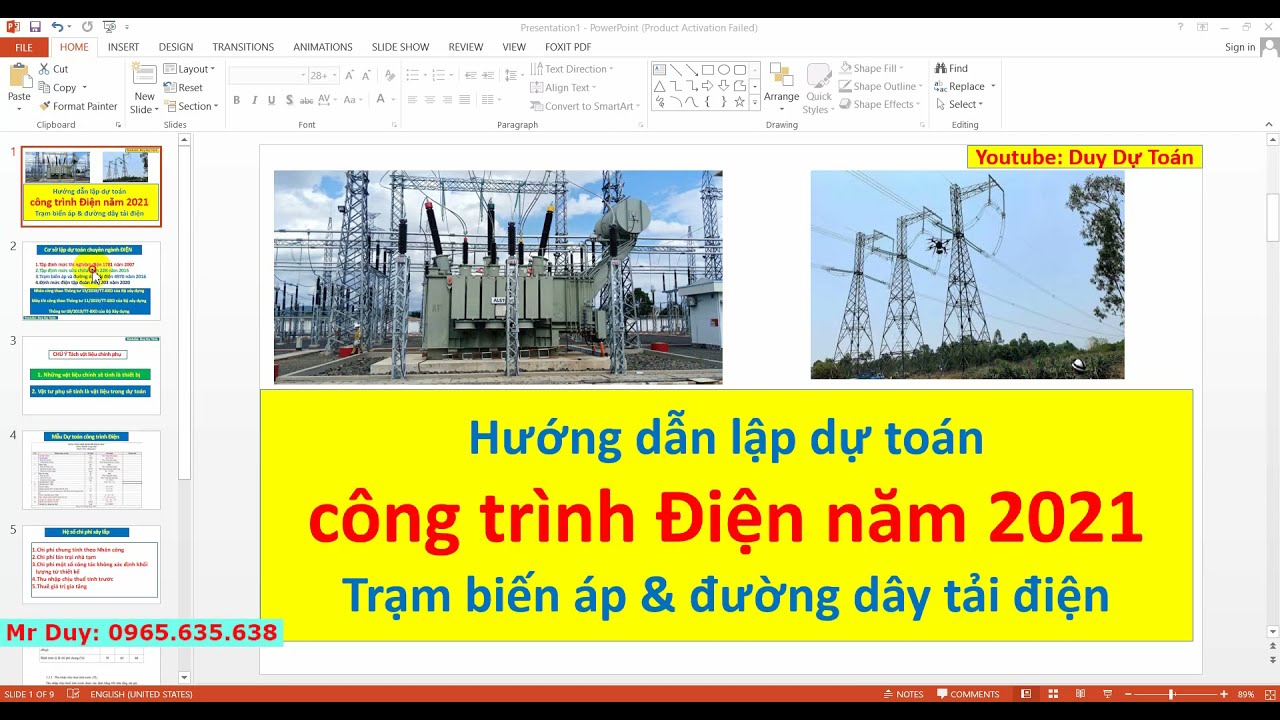
Task: Open the Select dropdown in Editing
Action: 959,104
